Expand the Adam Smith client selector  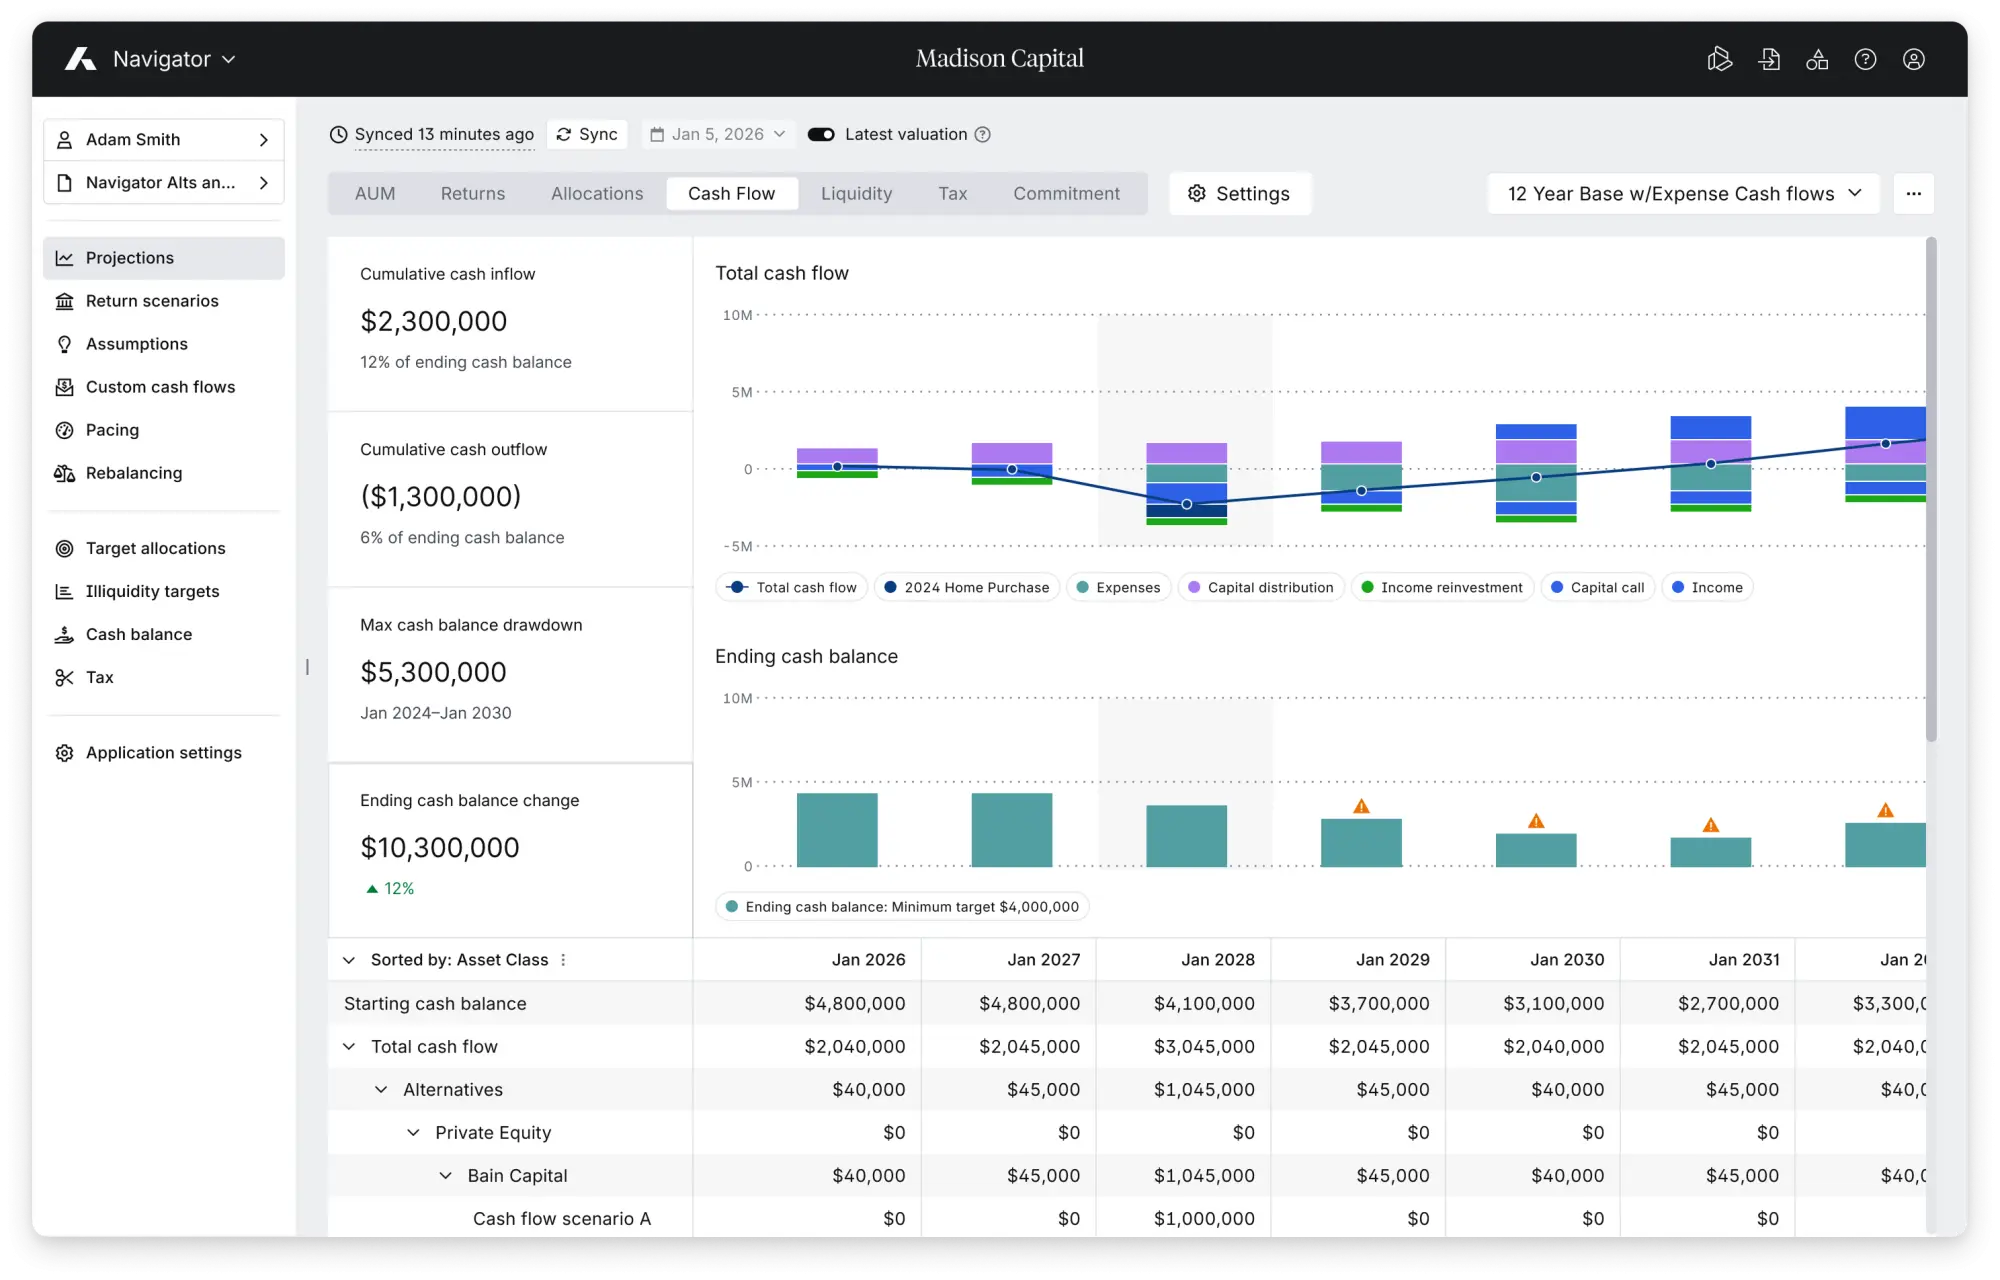164,140
